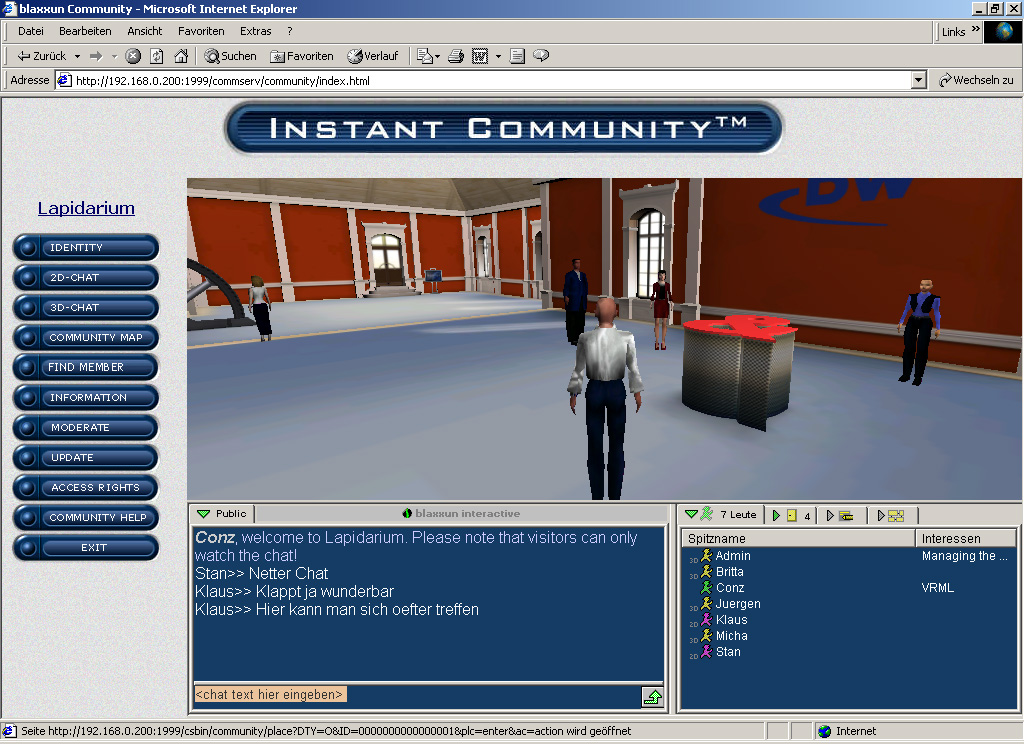Screen dimensions: 1024x744
Task: Click the Wechseln zu go button
Action: 976,80
